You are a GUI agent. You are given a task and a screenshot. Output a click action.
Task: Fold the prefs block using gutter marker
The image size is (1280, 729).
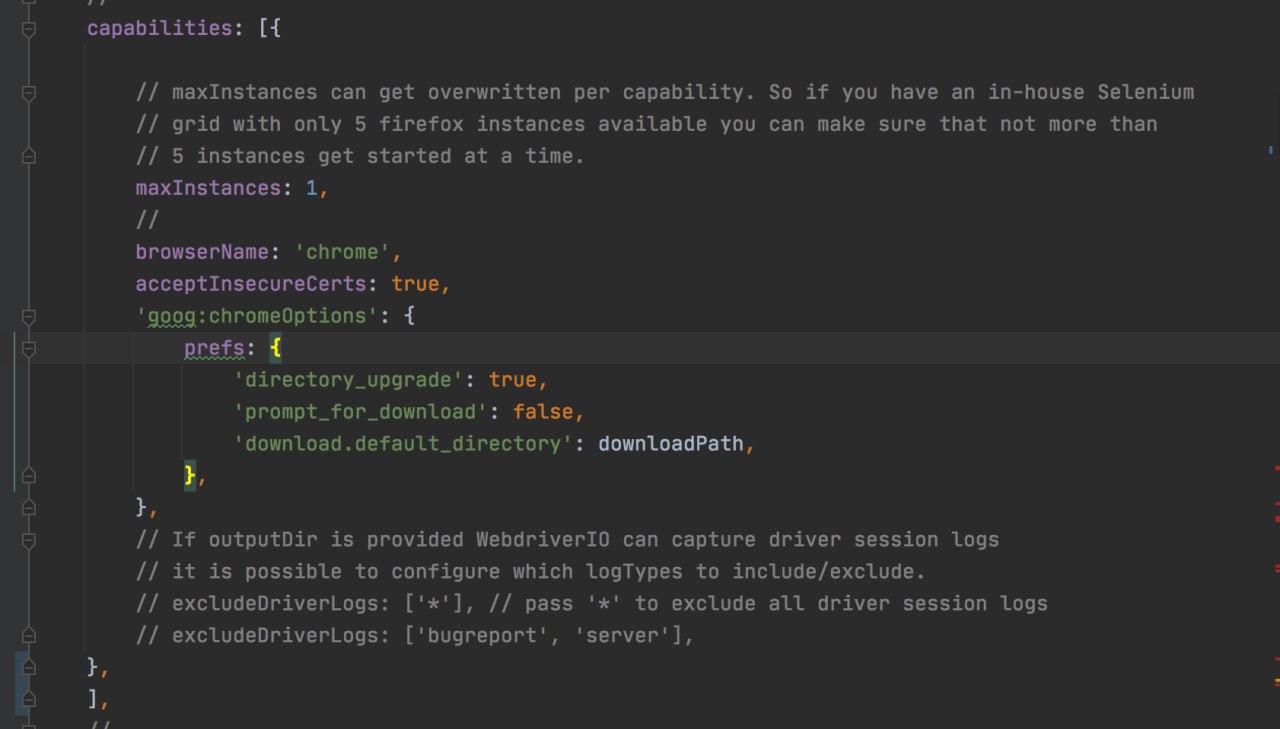pyautogui.click(x=28, y=349)
